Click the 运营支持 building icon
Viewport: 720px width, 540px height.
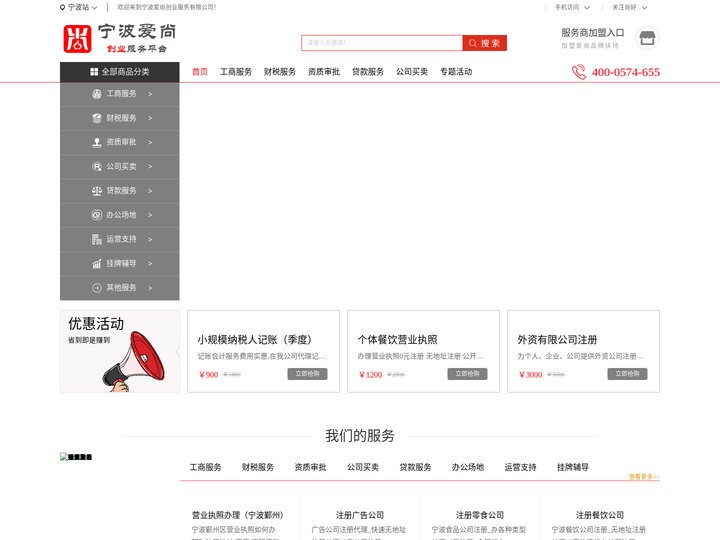coord(97,239)
